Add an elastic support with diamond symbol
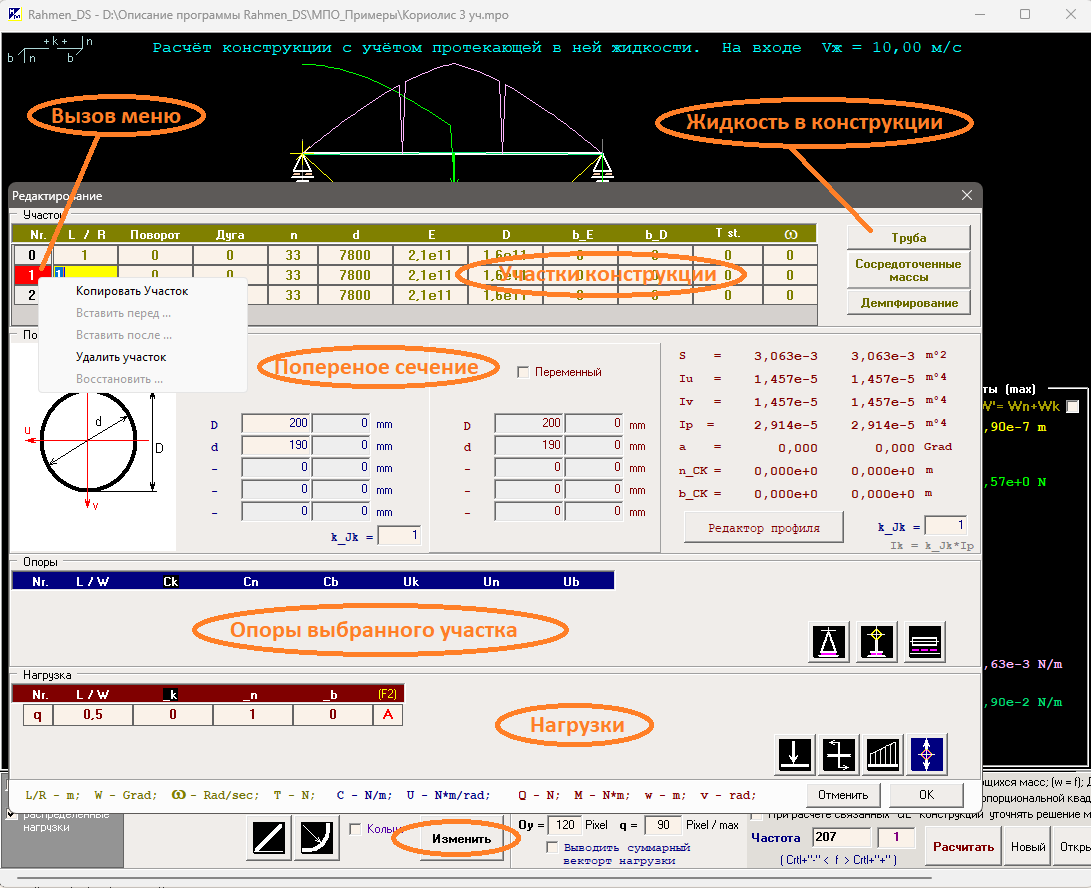Screen dimensions: 1091x888 point(878,641)
